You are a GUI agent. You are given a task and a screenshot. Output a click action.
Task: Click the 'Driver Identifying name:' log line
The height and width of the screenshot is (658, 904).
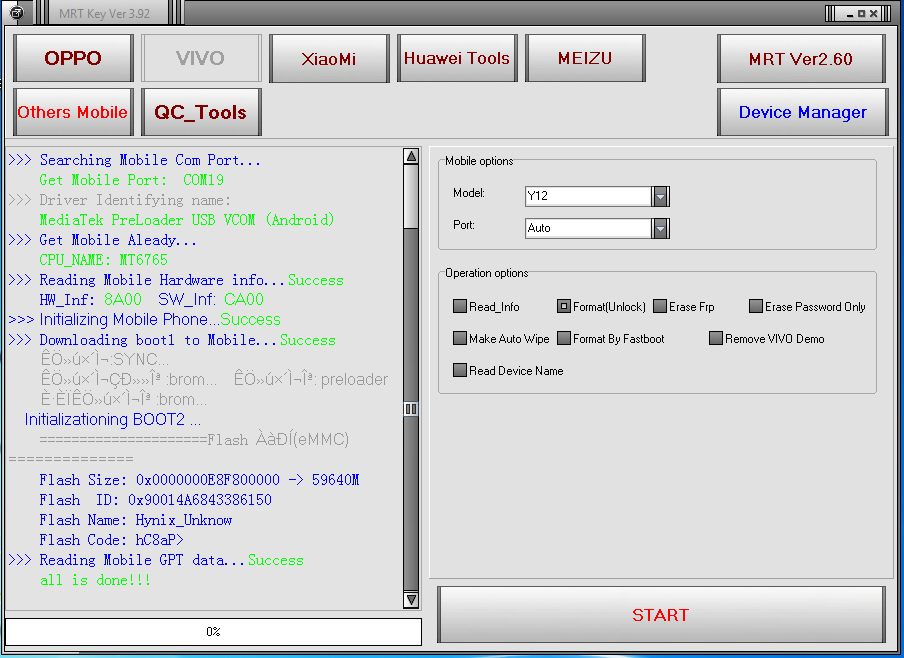click(x=119, y=200)
